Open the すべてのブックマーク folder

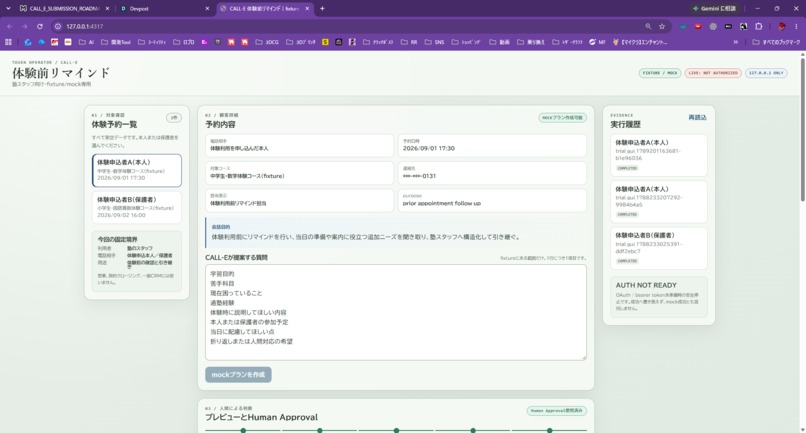point(776,42)
